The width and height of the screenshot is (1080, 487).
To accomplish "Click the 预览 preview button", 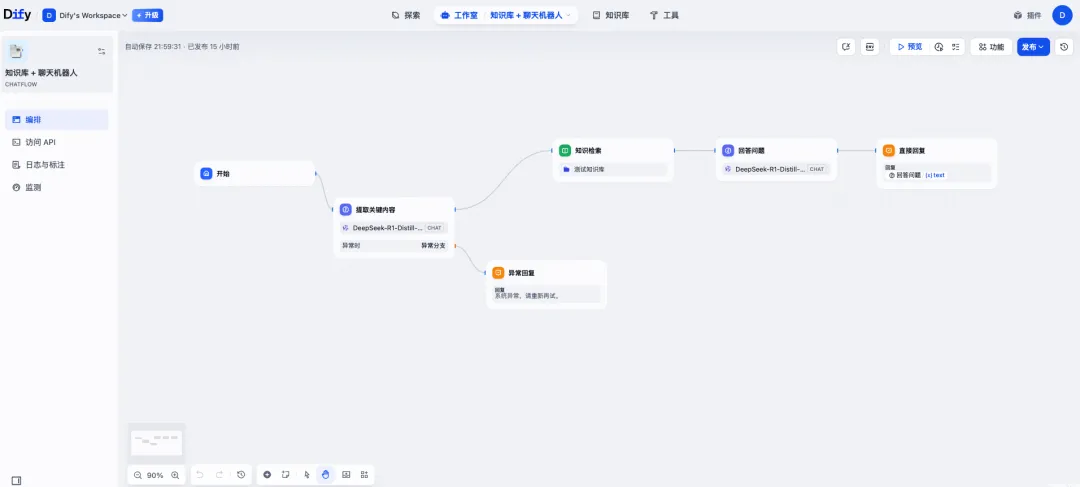I will pyautogui.click(x=909, y=47).
